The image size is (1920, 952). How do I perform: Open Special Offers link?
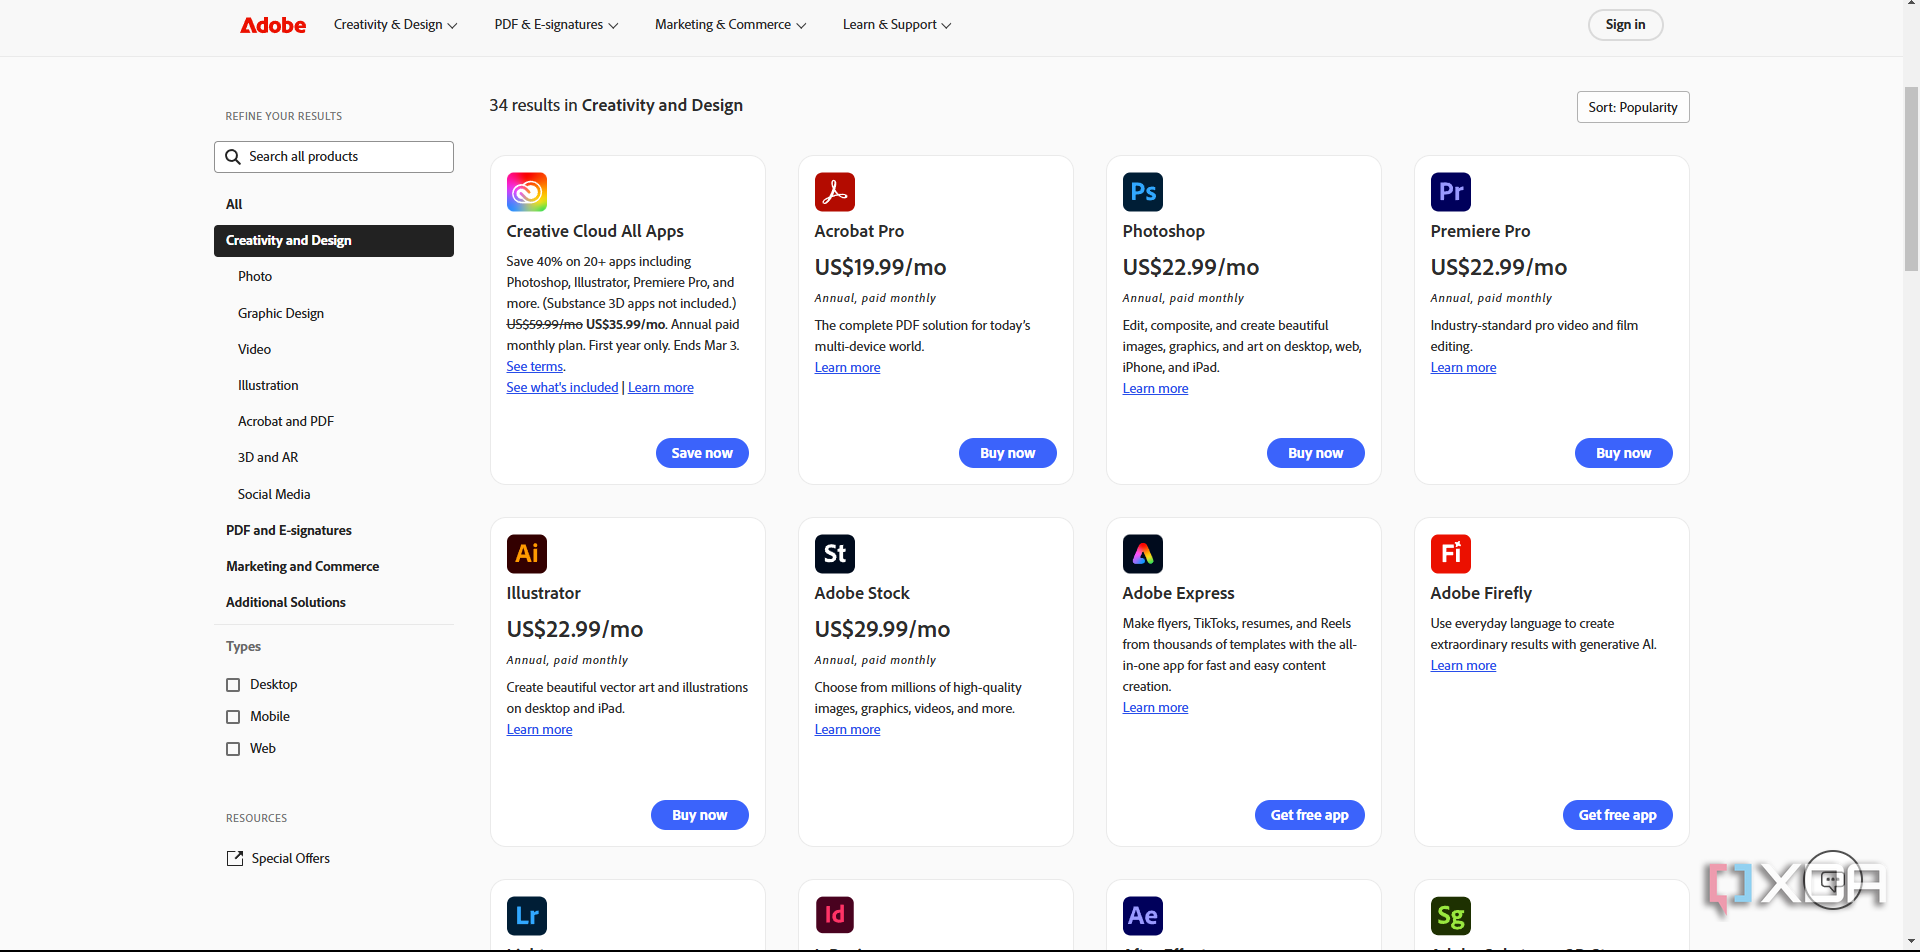(x=290, y=858)
